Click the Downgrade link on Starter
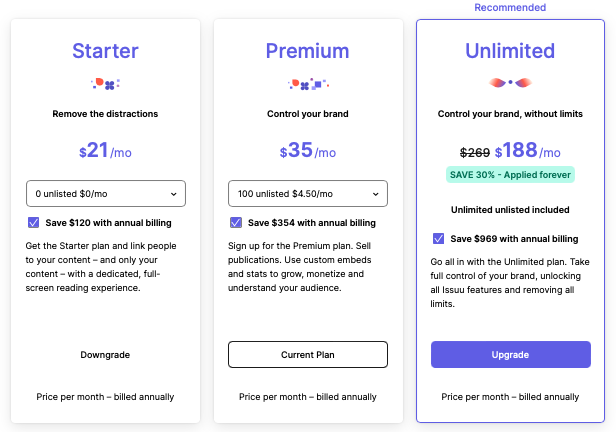The height and width of the screenshot is (432, 616). point(105,355)
